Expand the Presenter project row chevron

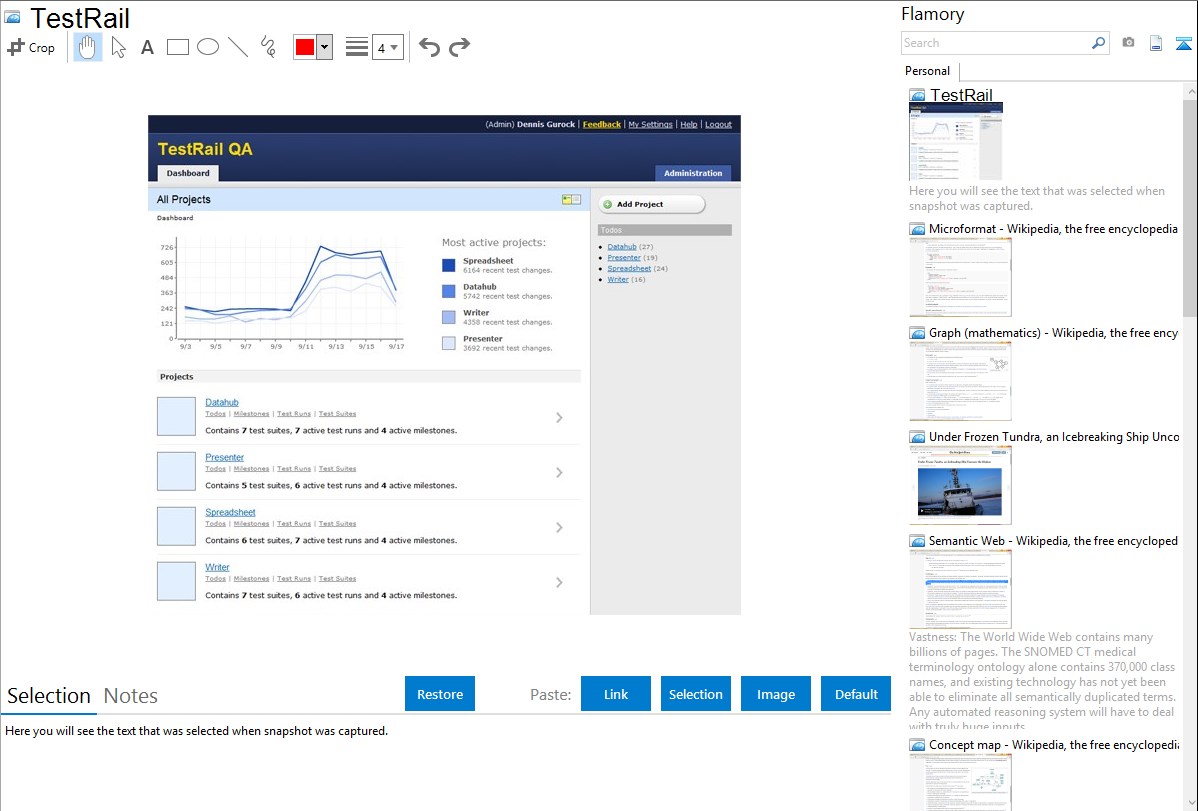(x=559, y=472)
